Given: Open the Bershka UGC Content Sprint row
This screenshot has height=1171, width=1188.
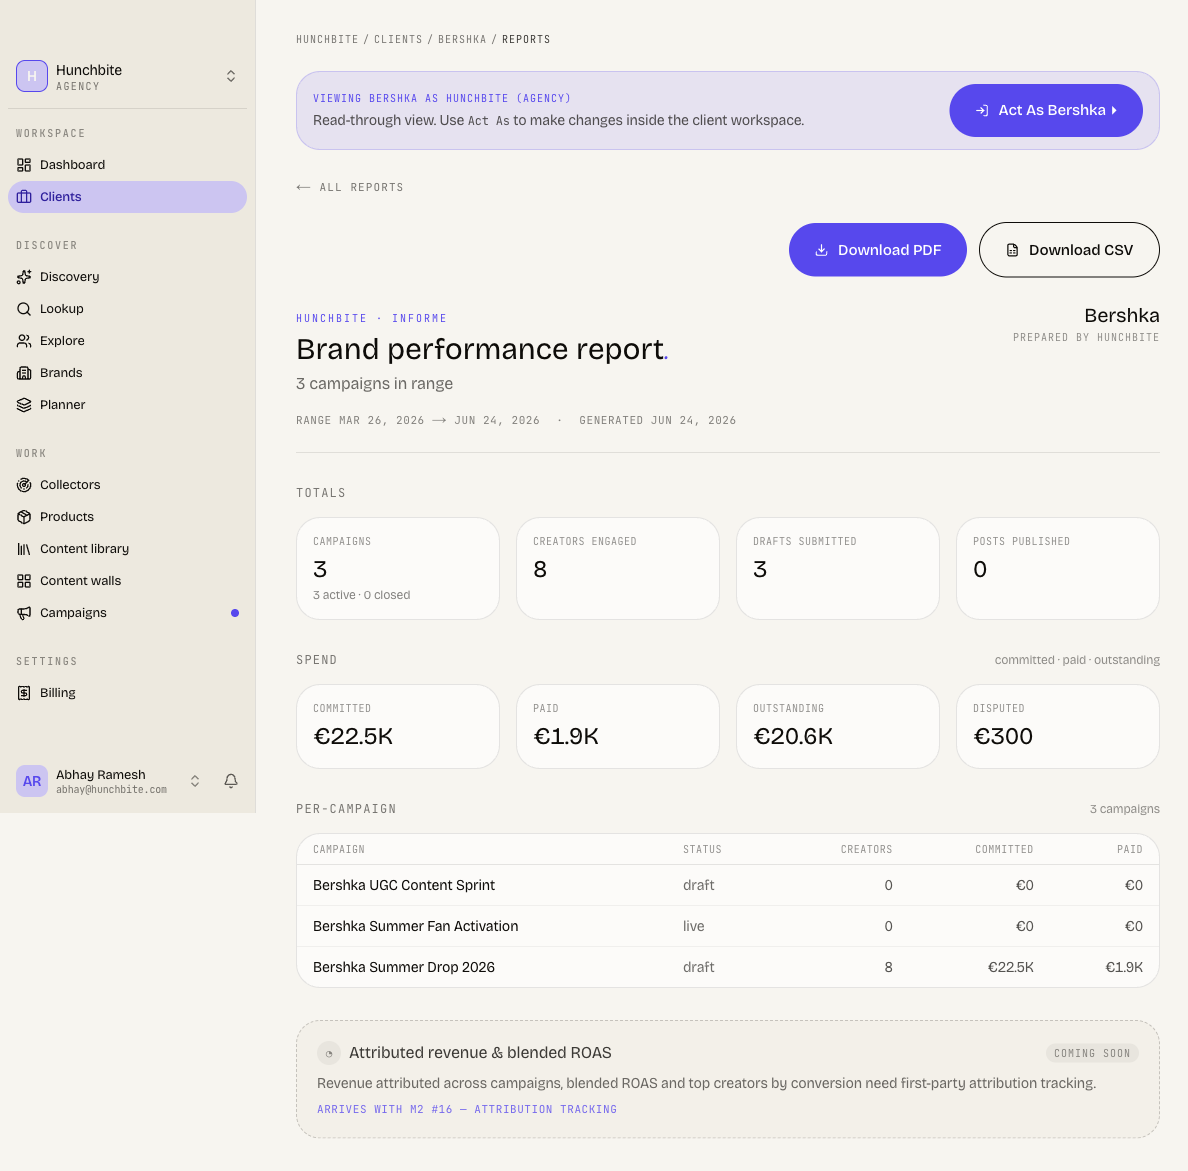Looking at the screenshot, I should click(727, 885).
